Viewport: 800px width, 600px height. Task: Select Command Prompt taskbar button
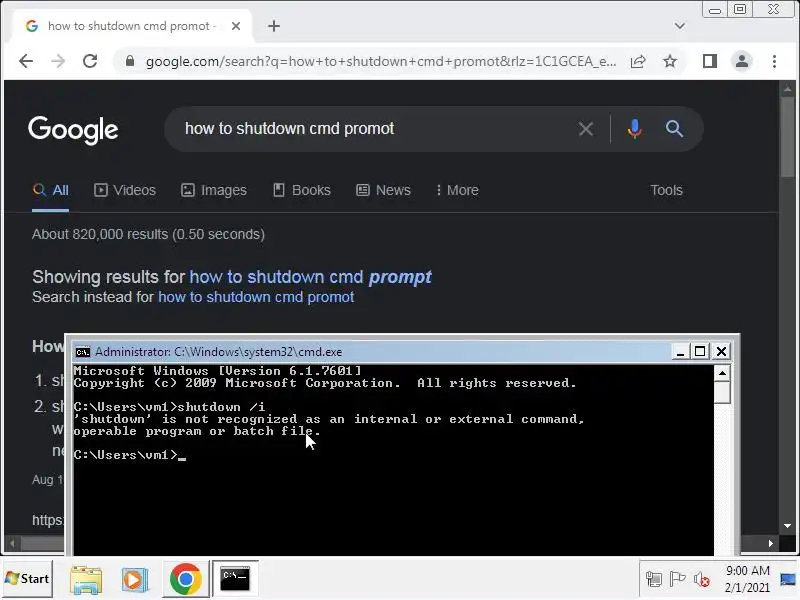(235, 579)
